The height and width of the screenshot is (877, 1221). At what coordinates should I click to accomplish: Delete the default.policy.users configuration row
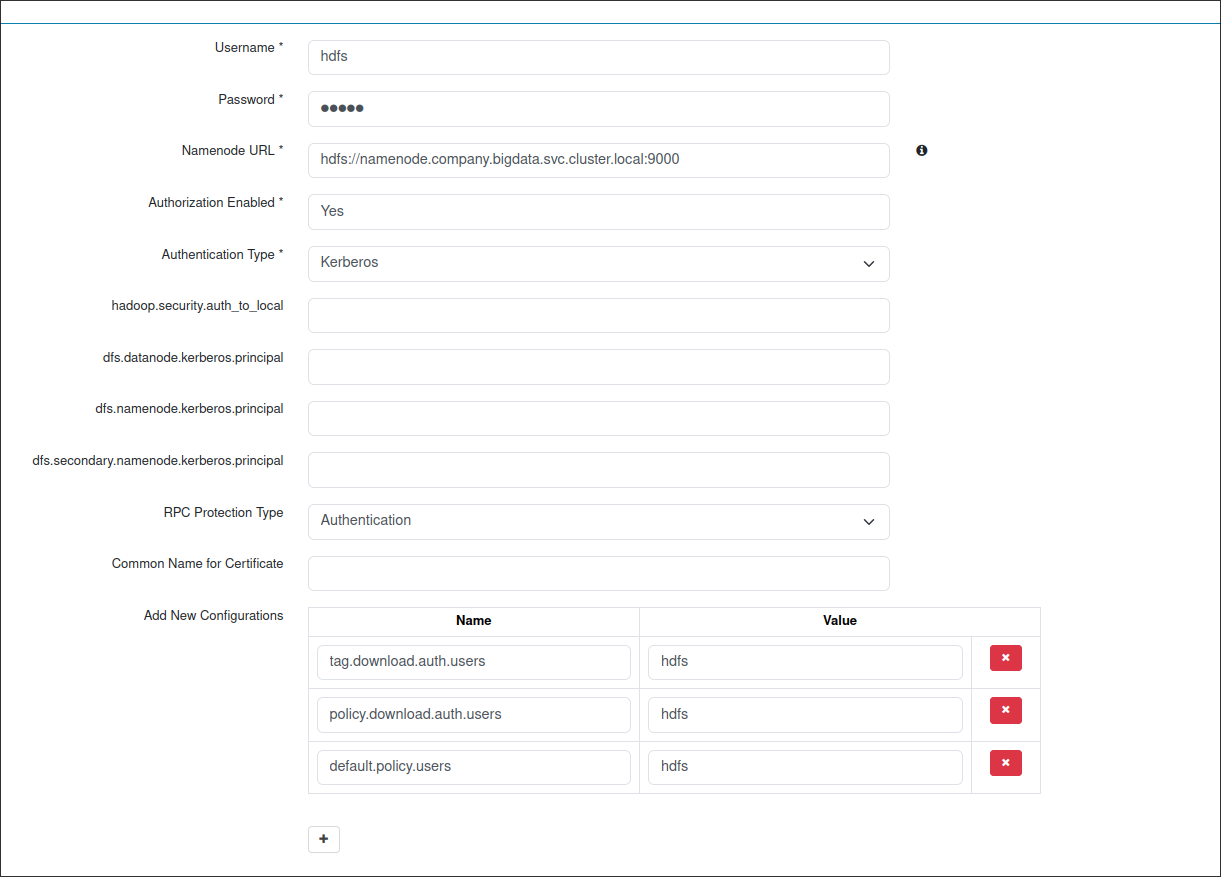coord(1005,763)
